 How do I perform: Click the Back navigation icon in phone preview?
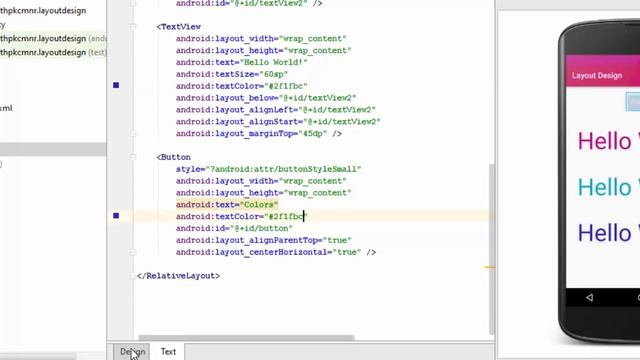(589, 298)
